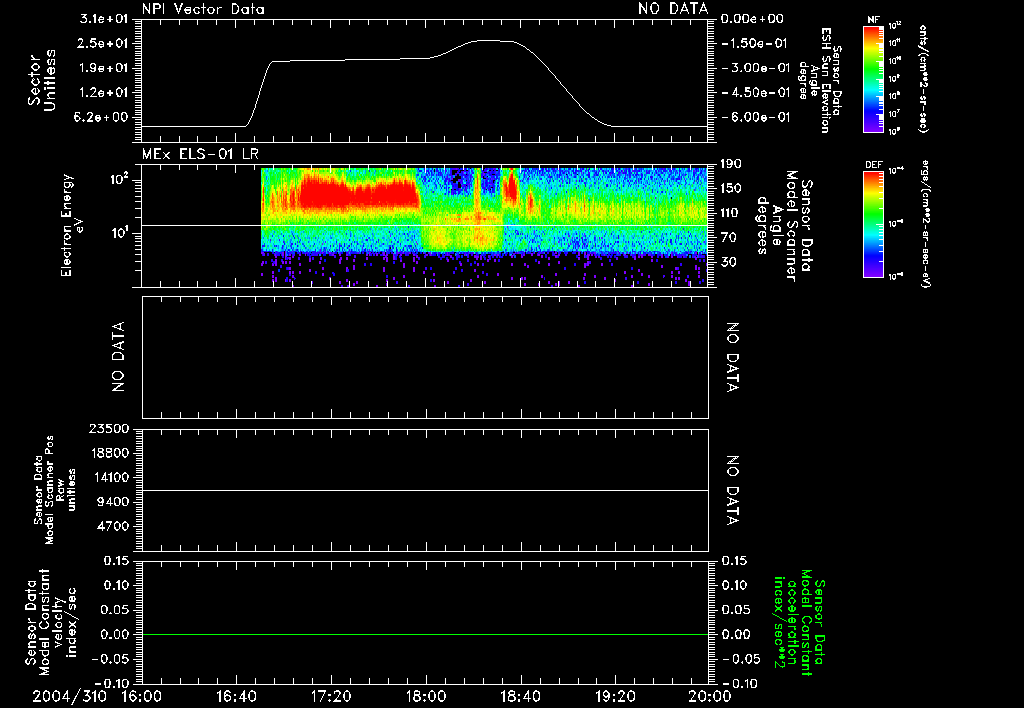The width and height of the screenshot is (1024, 708).
Task: Click the '3.1e+01' sector axis value
Action: coord(104,19)
